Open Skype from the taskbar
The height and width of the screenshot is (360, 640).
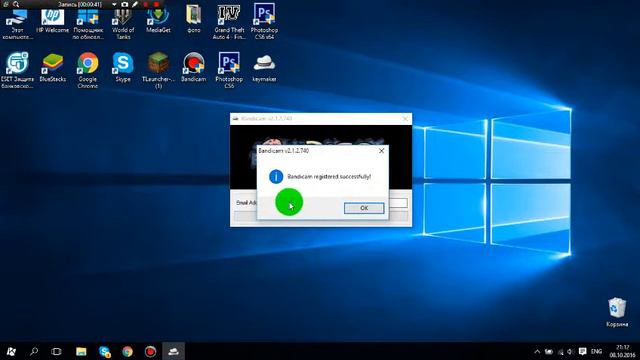pos(104,351)
